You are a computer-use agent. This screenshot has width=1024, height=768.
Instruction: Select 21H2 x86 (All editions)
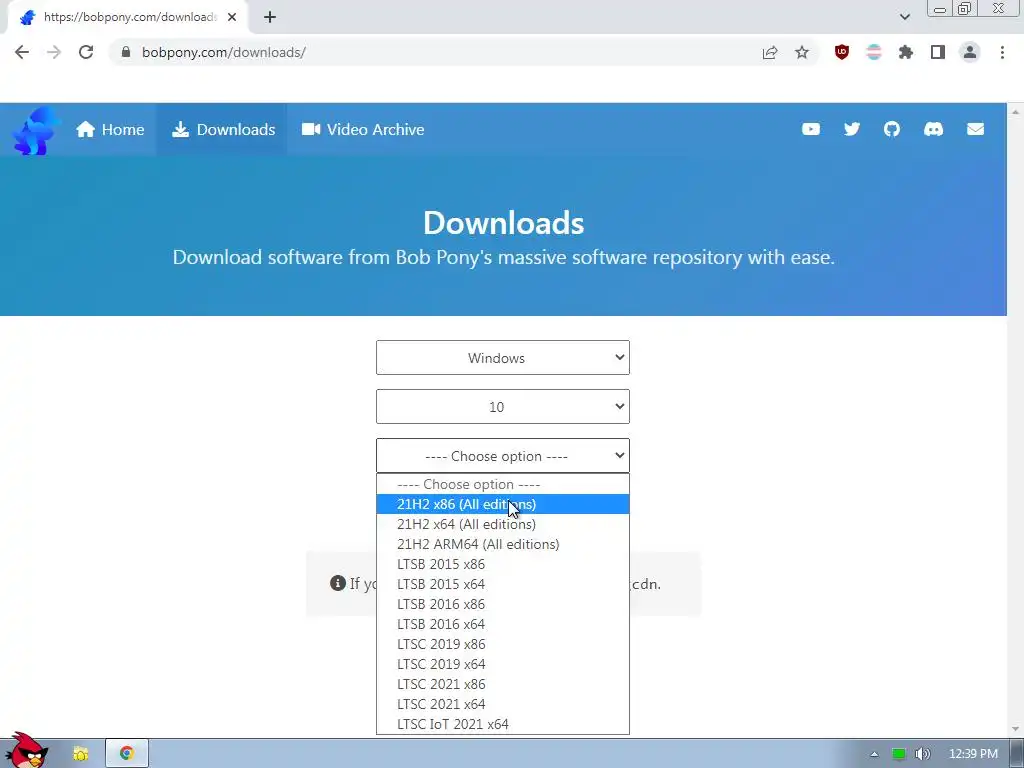point(503,504)
